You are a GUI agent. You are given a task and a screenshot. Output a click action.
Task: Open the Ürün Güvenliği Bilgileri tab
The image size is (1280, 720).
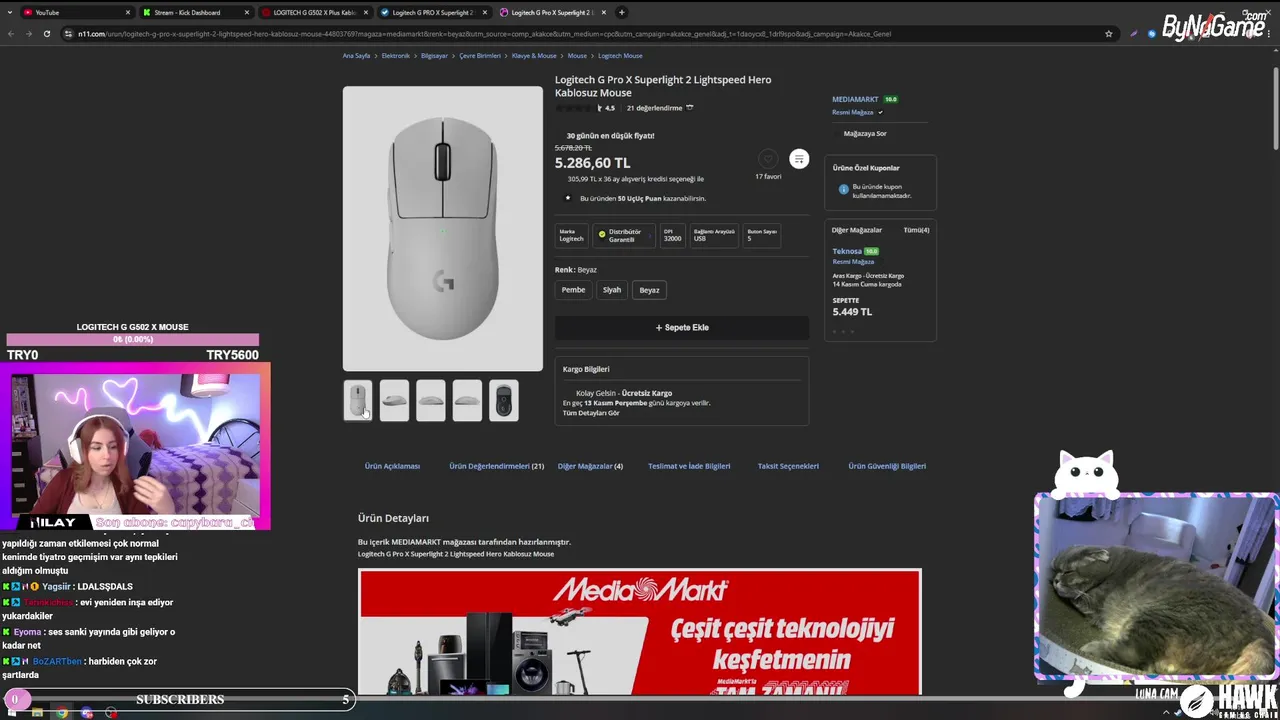coord(887,466)
